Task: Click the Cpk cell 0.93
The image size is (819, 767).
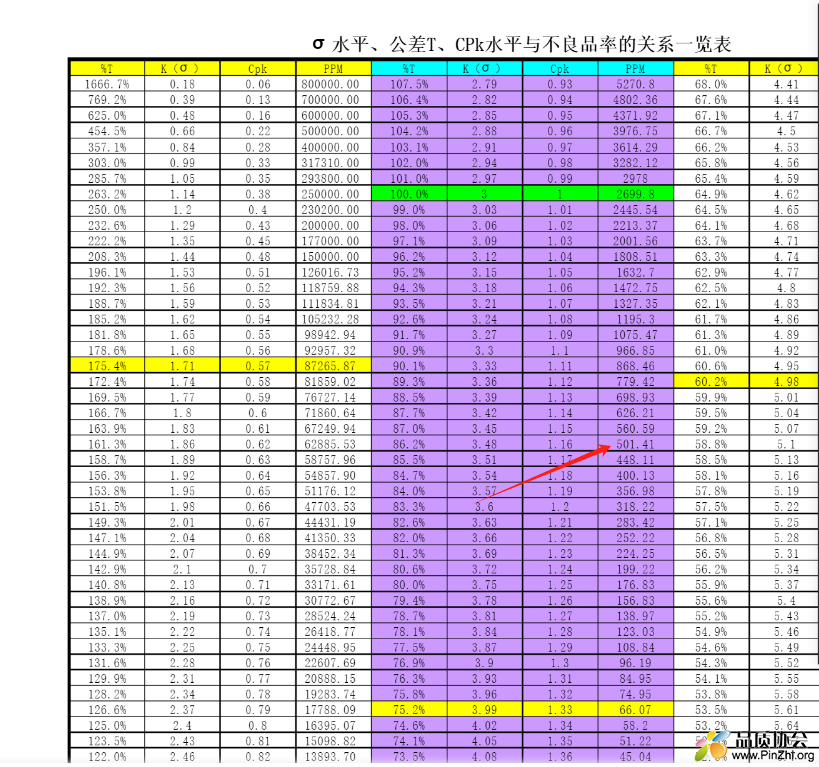Action: (x=560, y=84)
